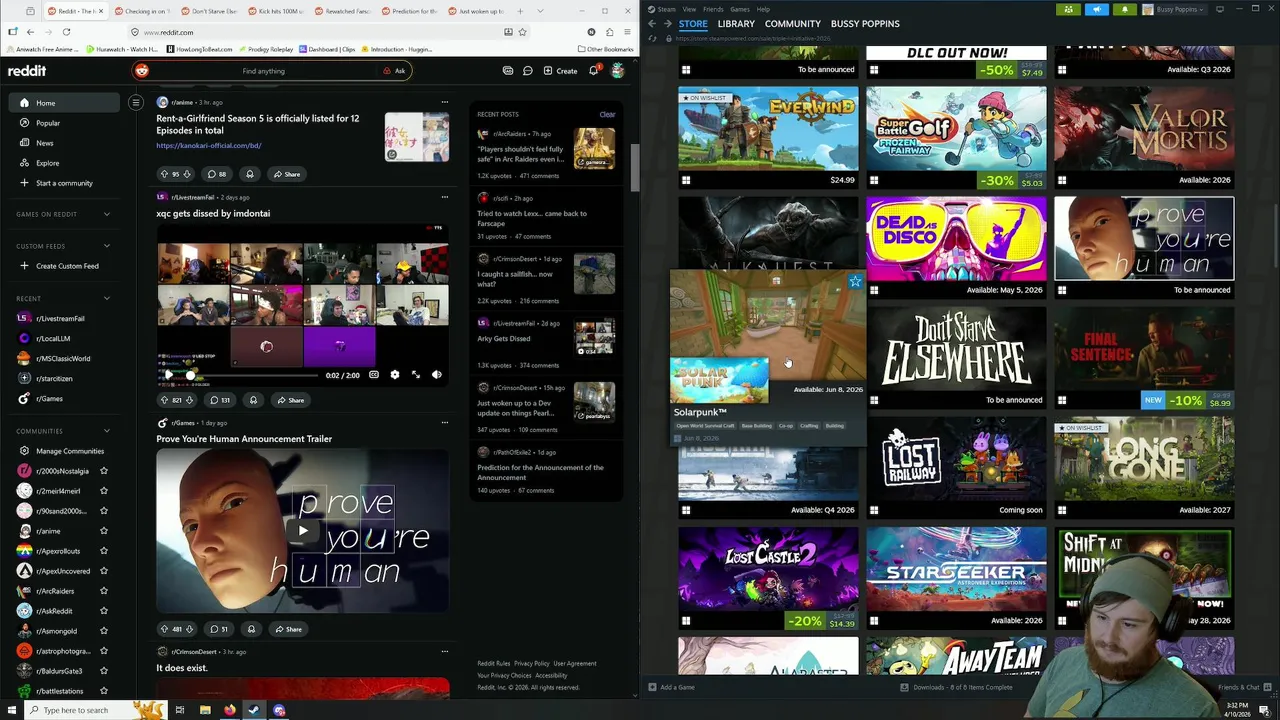Click Add a Game in Steam
1280x720 pixels.
tap(671, 687)
